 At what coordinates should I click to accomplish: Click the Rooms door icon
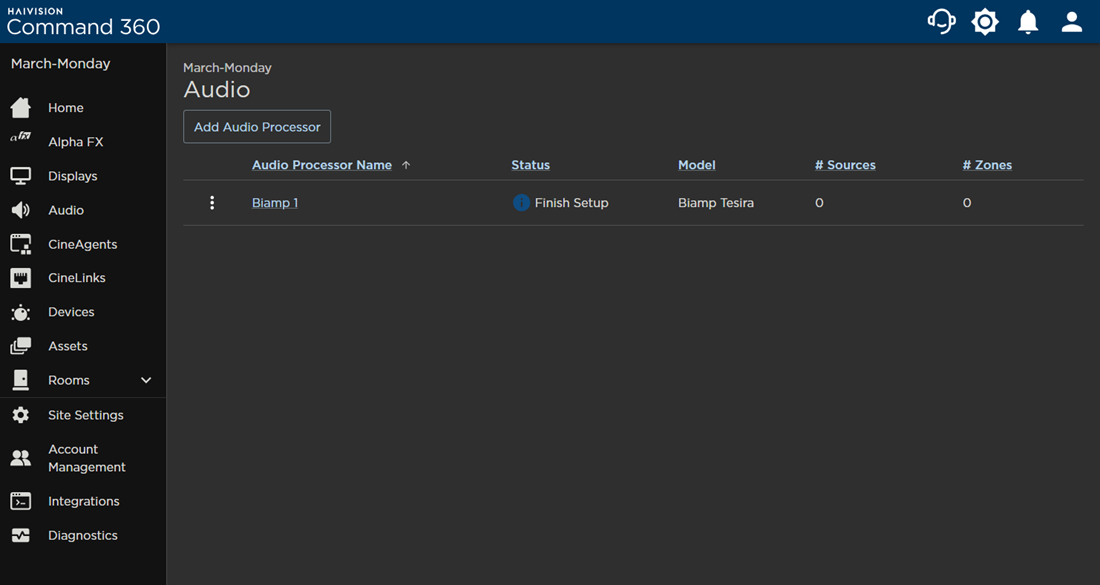(x=20, y=379)
